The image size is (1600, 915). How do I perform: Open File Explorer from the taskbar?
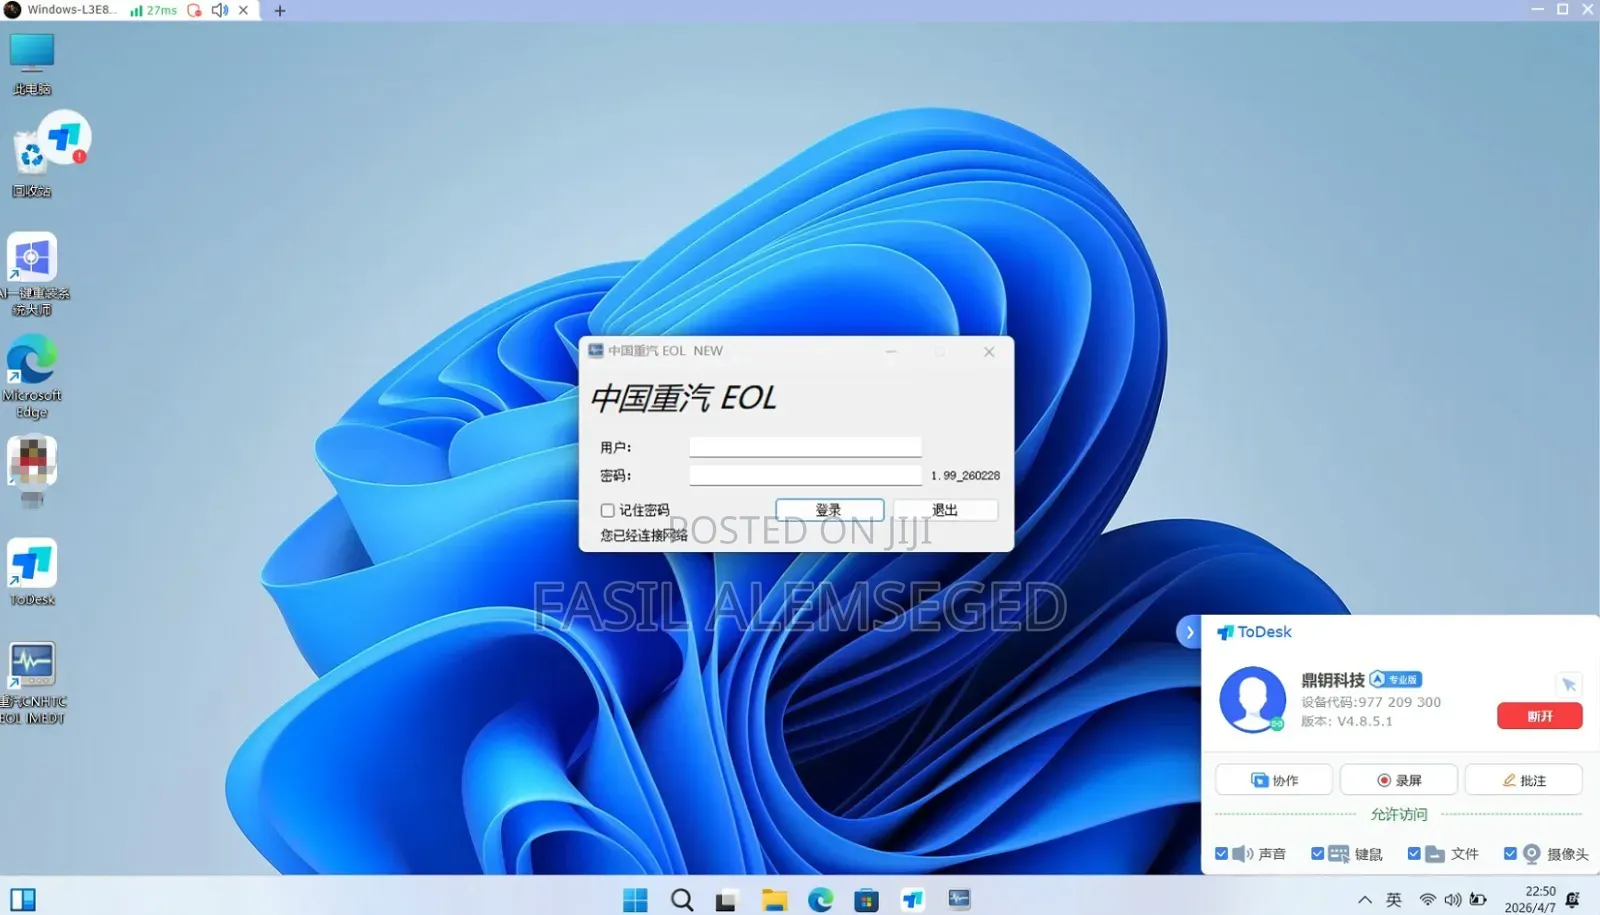point(774,900)
